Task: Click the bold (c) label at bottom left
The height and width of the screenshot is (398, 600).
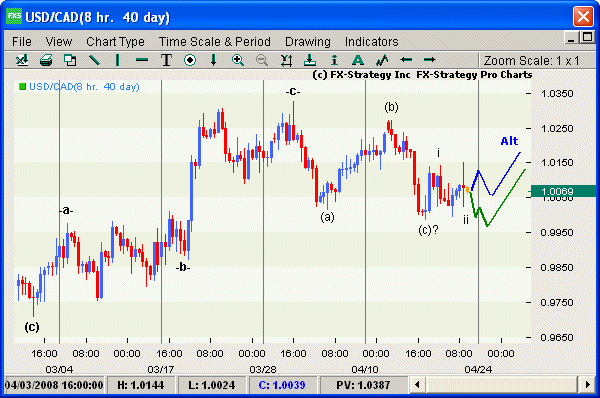Action: (32, 327)
